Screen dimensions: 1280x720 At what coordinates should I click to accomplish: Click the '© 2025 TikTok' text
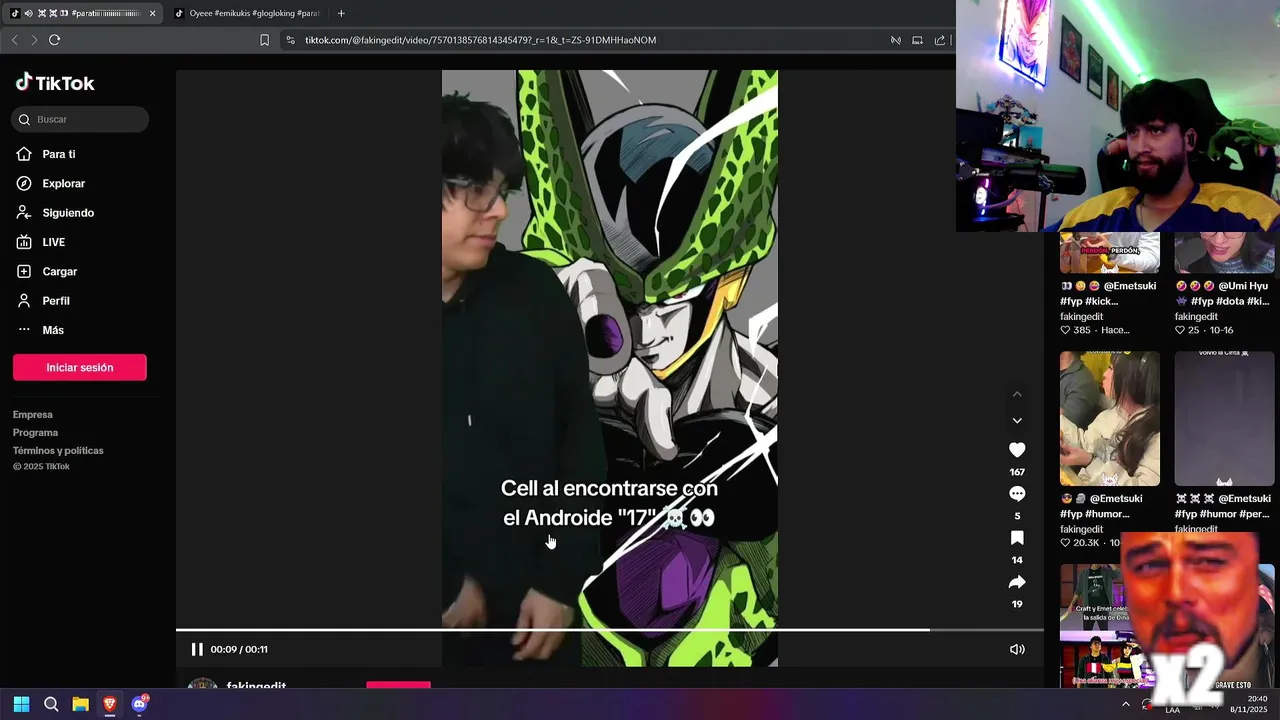pyautogui.click(x=41, y=467)
